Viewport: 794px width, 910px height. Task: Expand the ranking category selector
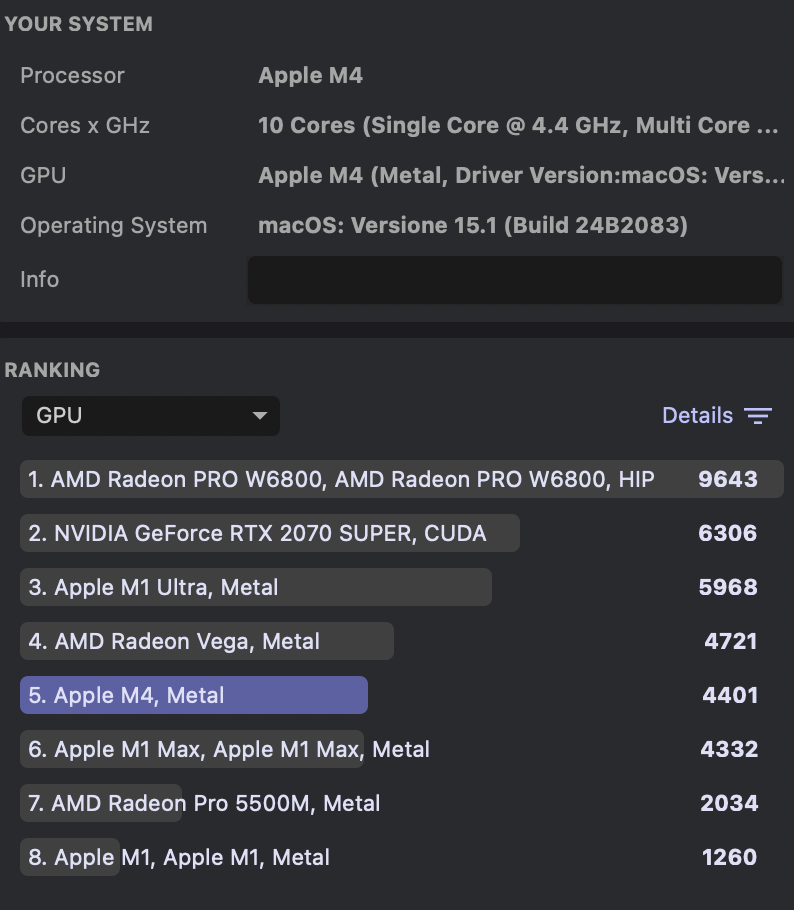tap(150, 416)
